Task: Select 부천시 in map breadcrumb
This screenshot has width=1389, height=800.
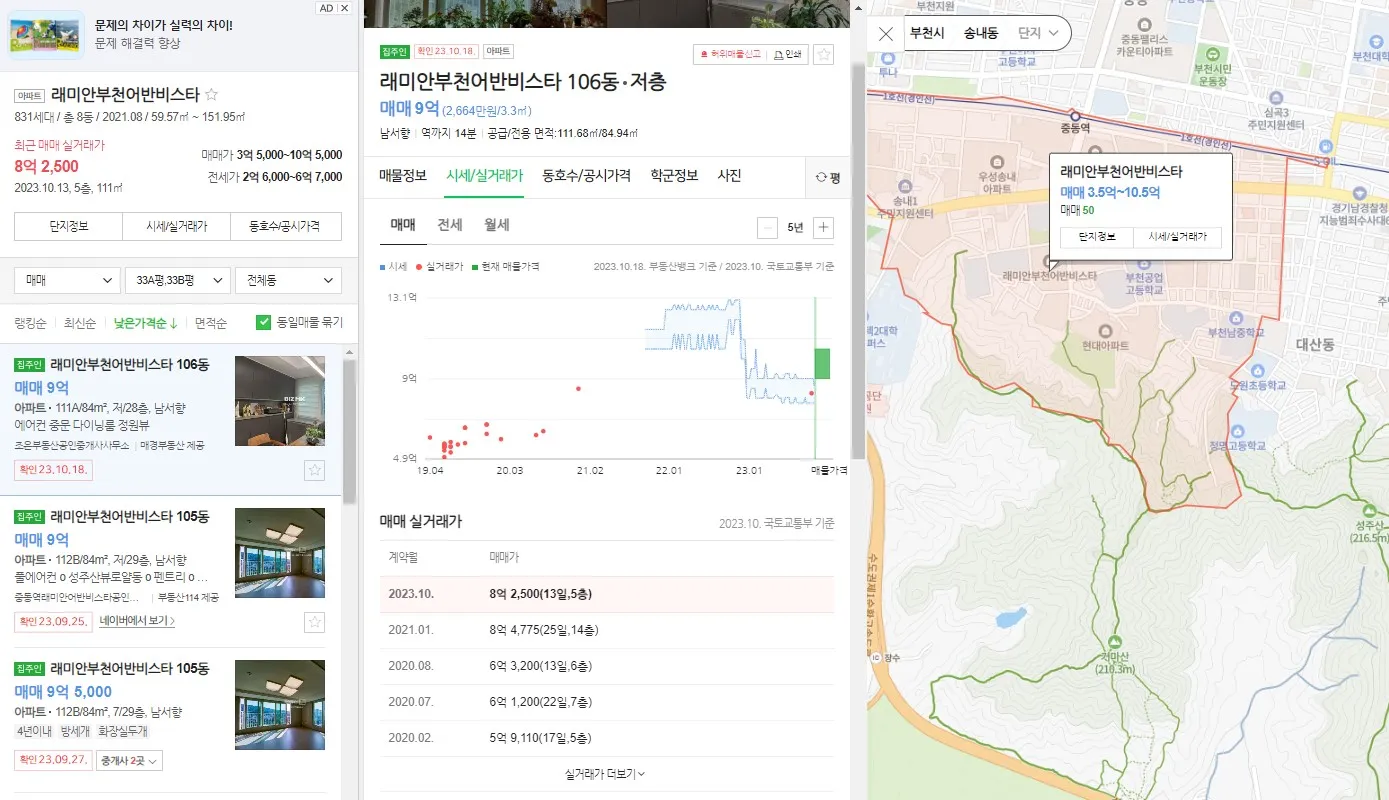Action: (x=927, y=33)
